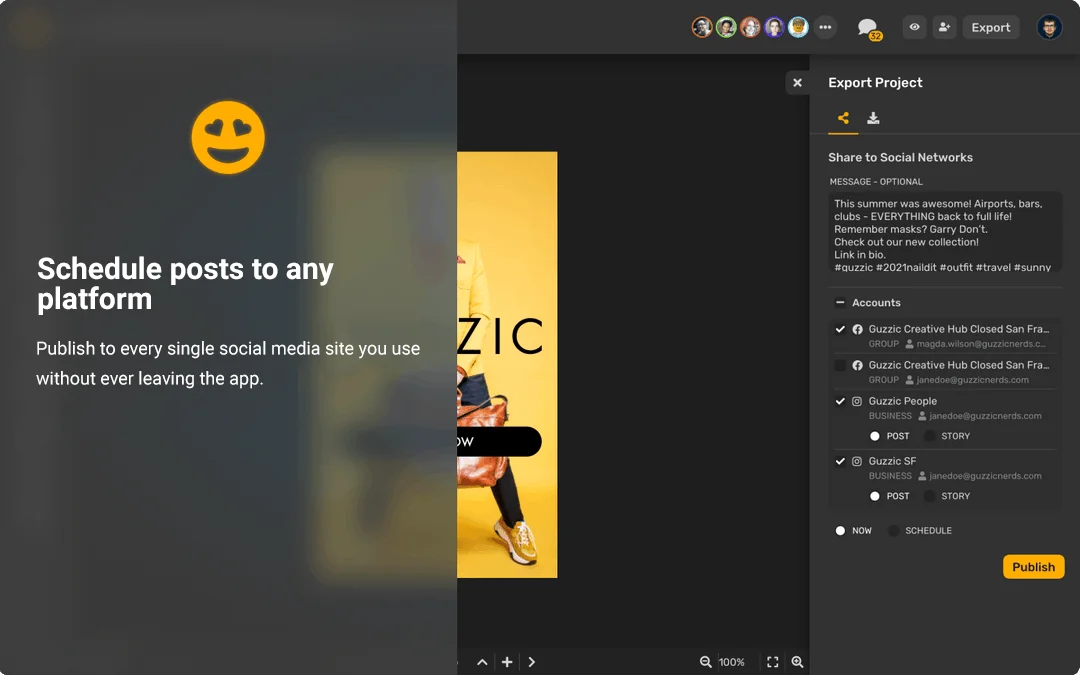Switch to the download export tab

873,117
